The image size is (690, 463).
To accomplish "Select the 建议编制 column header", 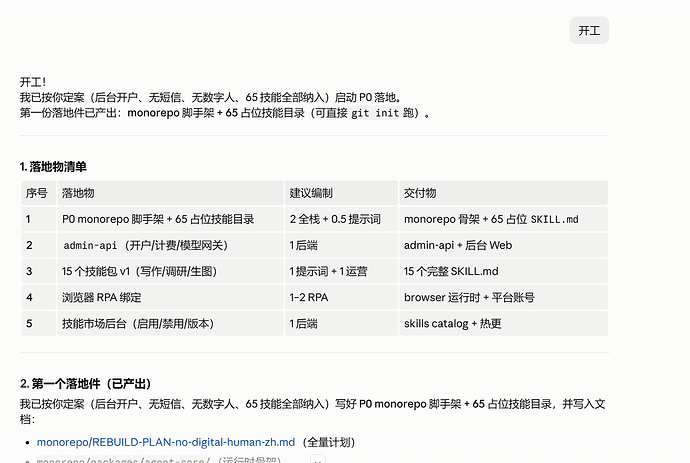I will [x=341, y=193].
